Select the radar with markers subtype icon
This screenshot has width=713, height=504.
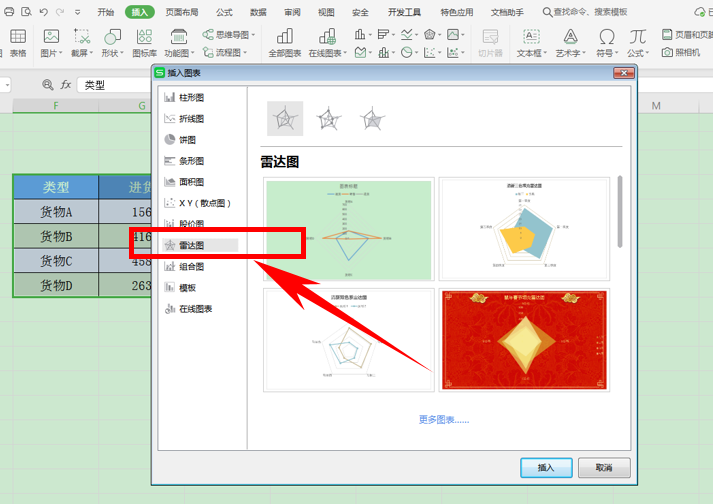328,119
